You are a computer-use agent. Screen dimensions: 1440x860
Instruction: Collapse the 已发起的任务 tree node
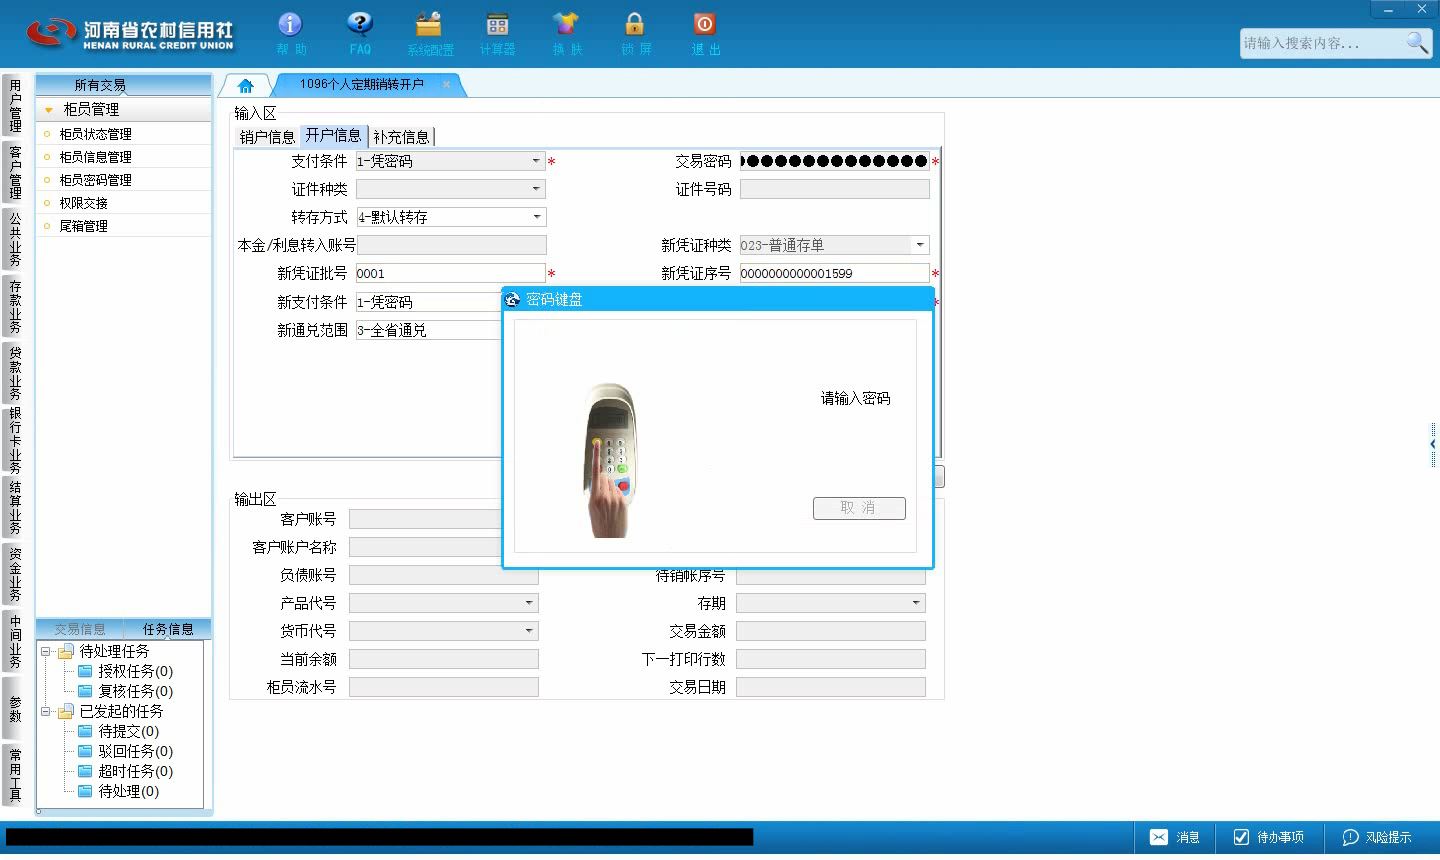pyautogui.click(x=46, y=711)
